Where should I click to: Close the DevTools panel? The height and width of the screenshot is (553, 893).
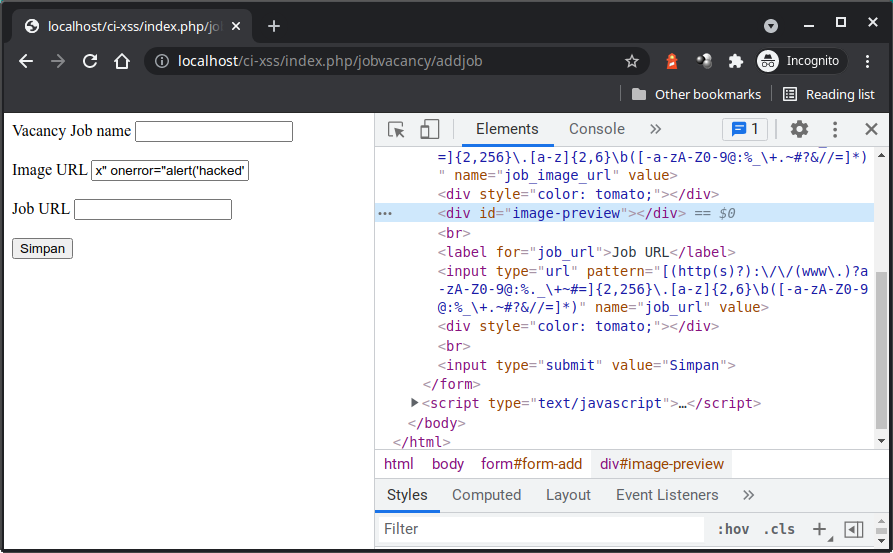(x=871, y=129)
